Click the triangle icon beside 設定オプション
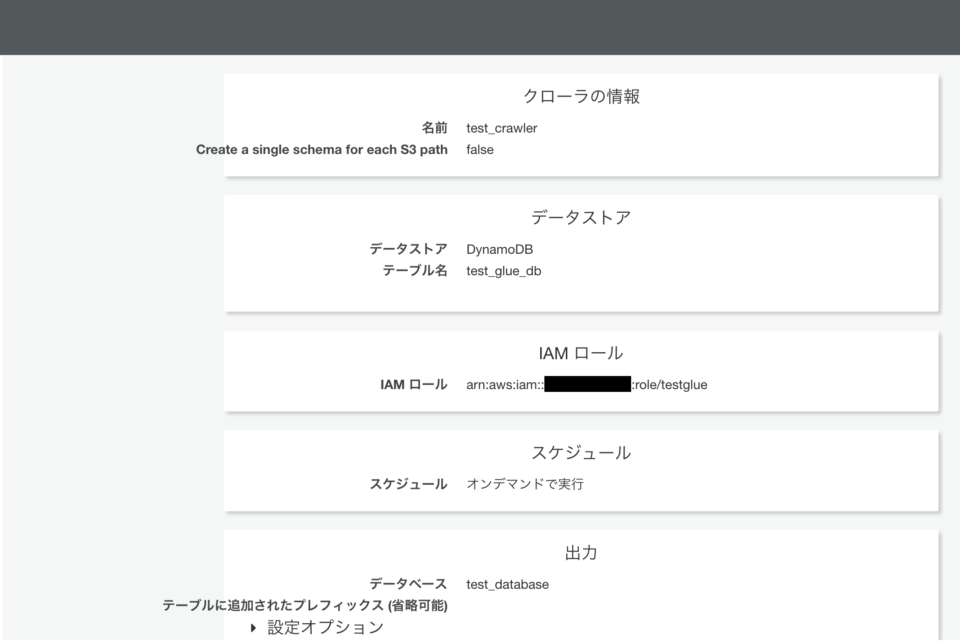 pyautogui.click(x=251, y=627)
